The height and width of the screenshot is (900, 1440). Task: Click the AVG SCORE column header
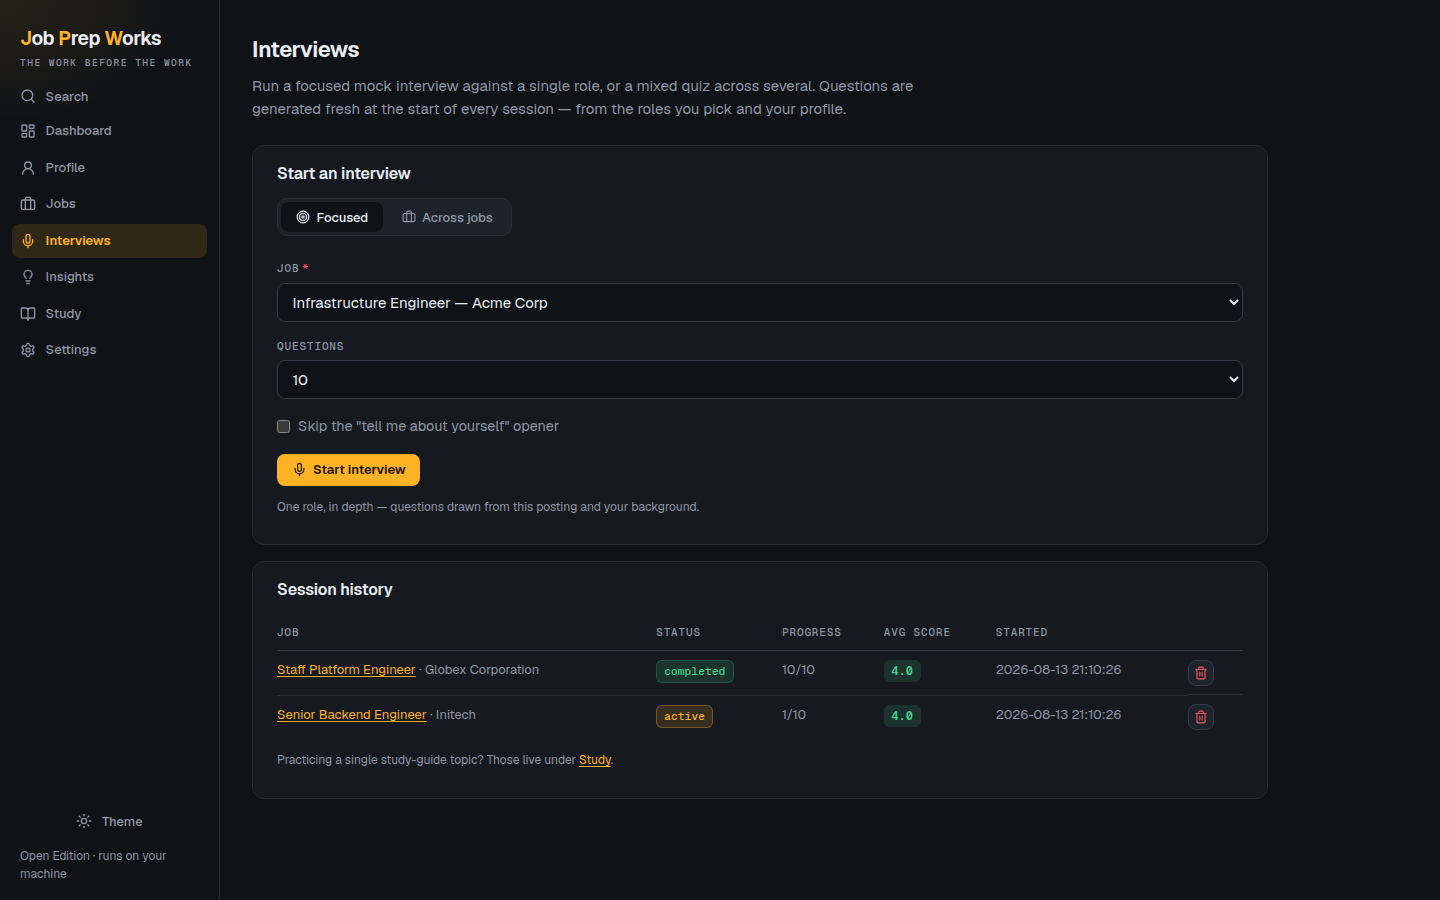pos(917,632)
